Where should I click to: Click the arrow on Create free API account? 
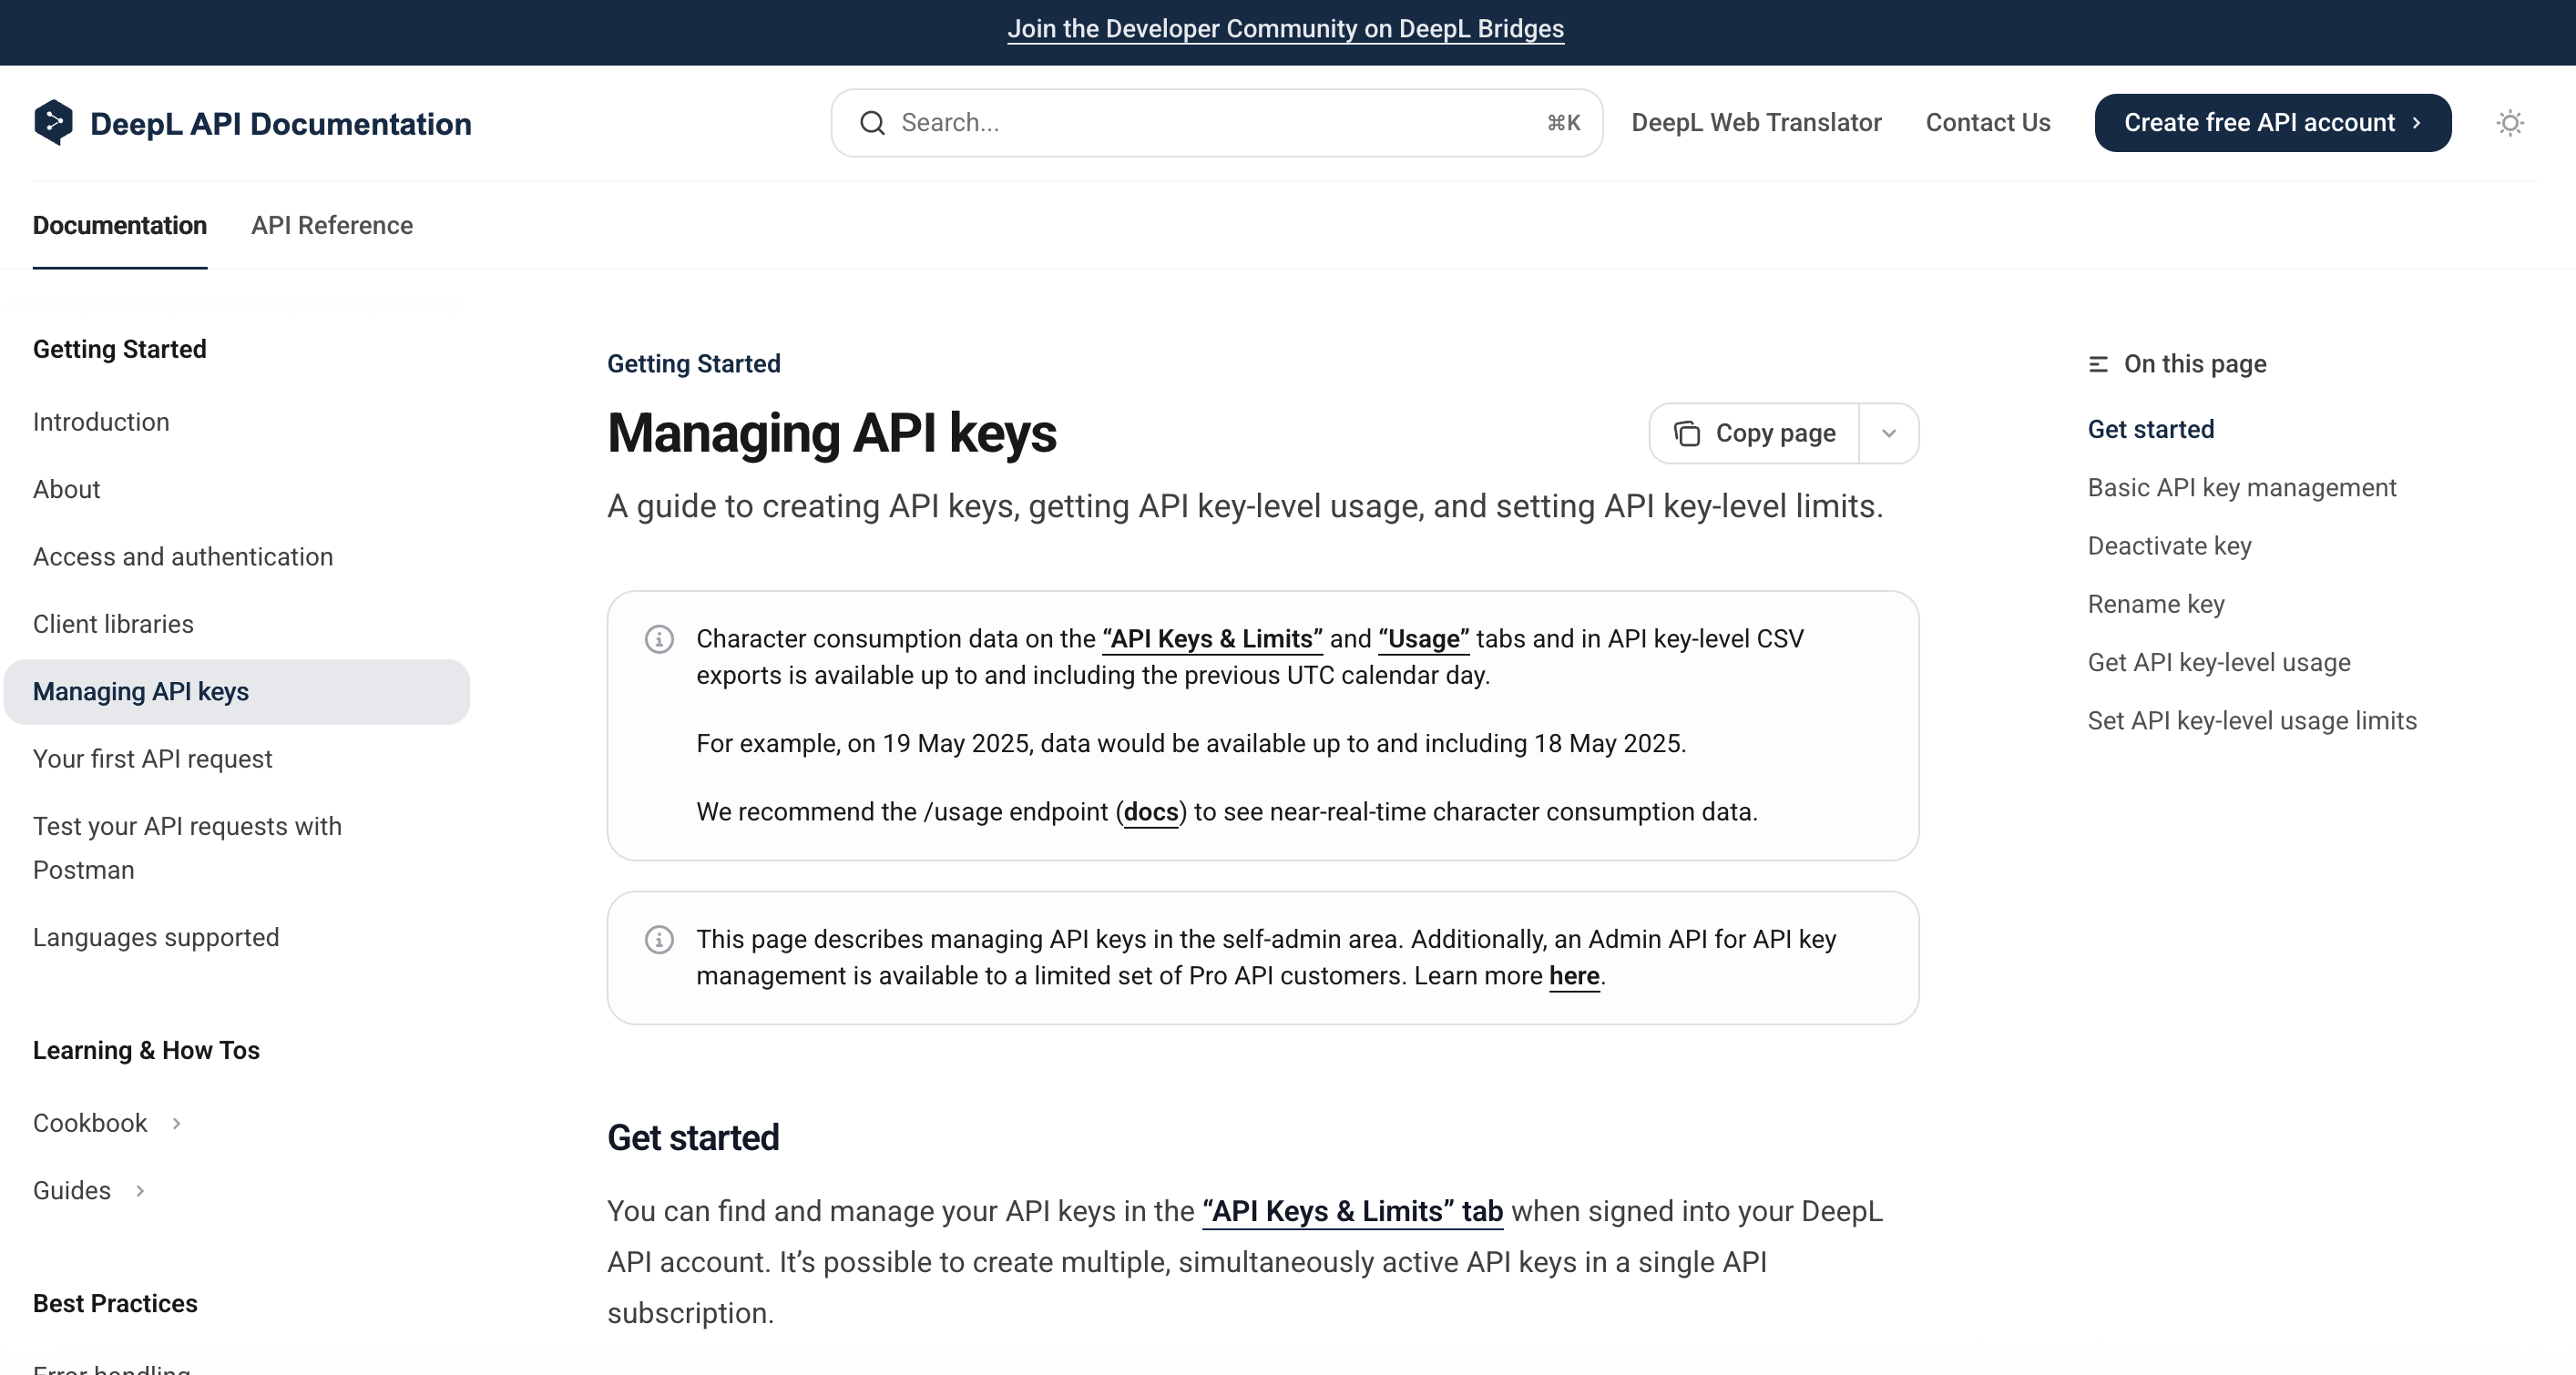(2417, 123)
